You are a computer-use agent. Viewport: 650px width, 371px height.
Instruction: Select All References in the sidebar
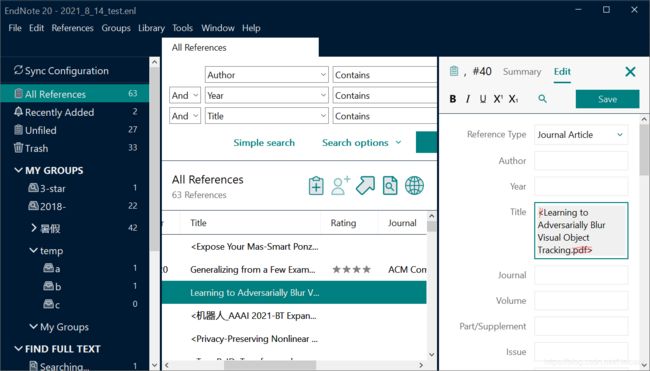pos(75,94)
